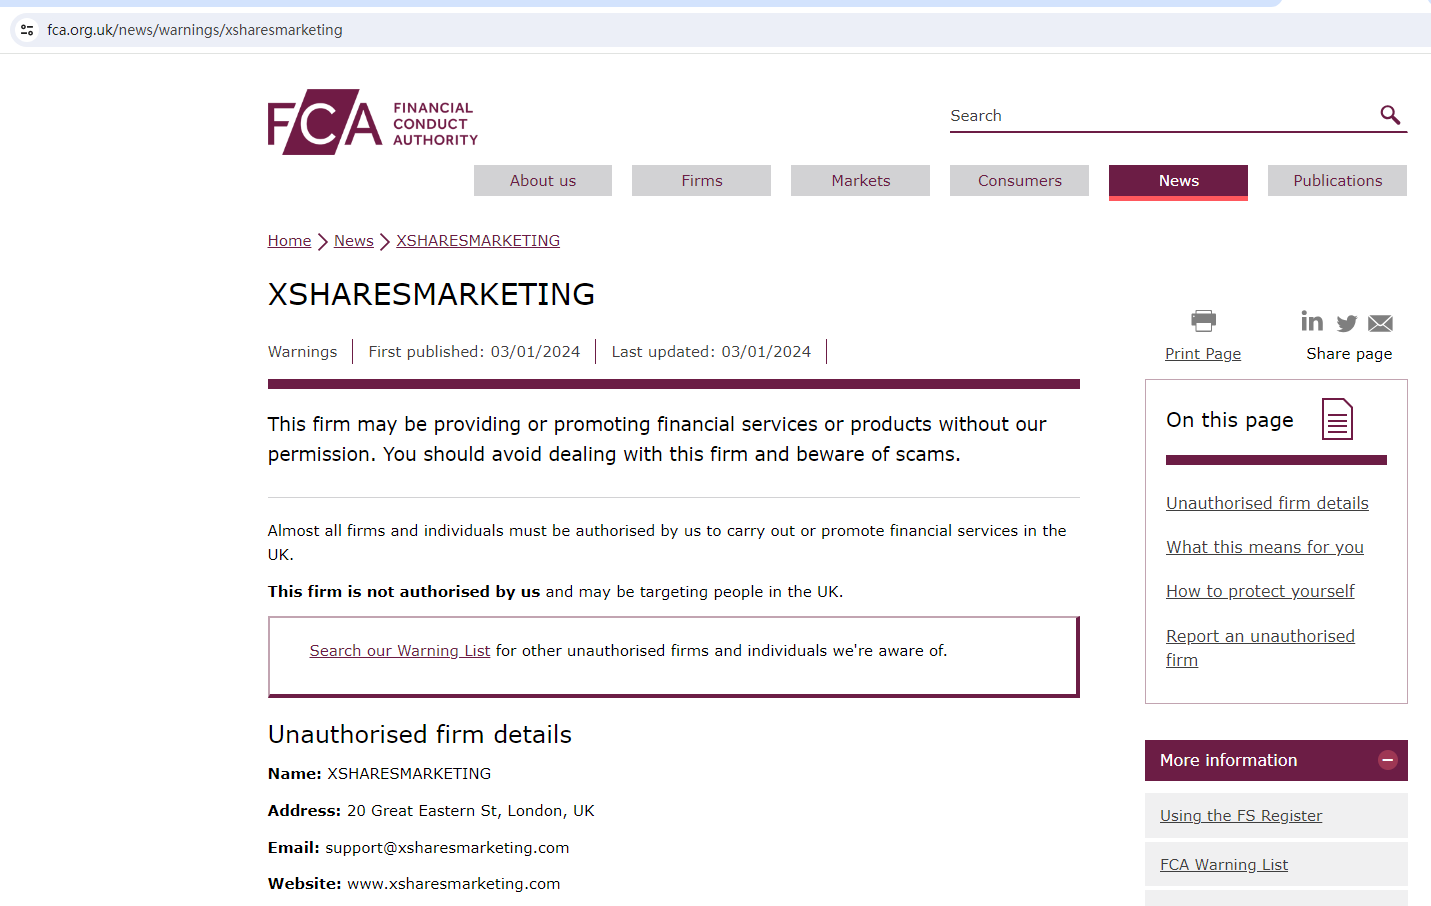
Task: Click the browser address bar URL
Action: tap(195, 30)
